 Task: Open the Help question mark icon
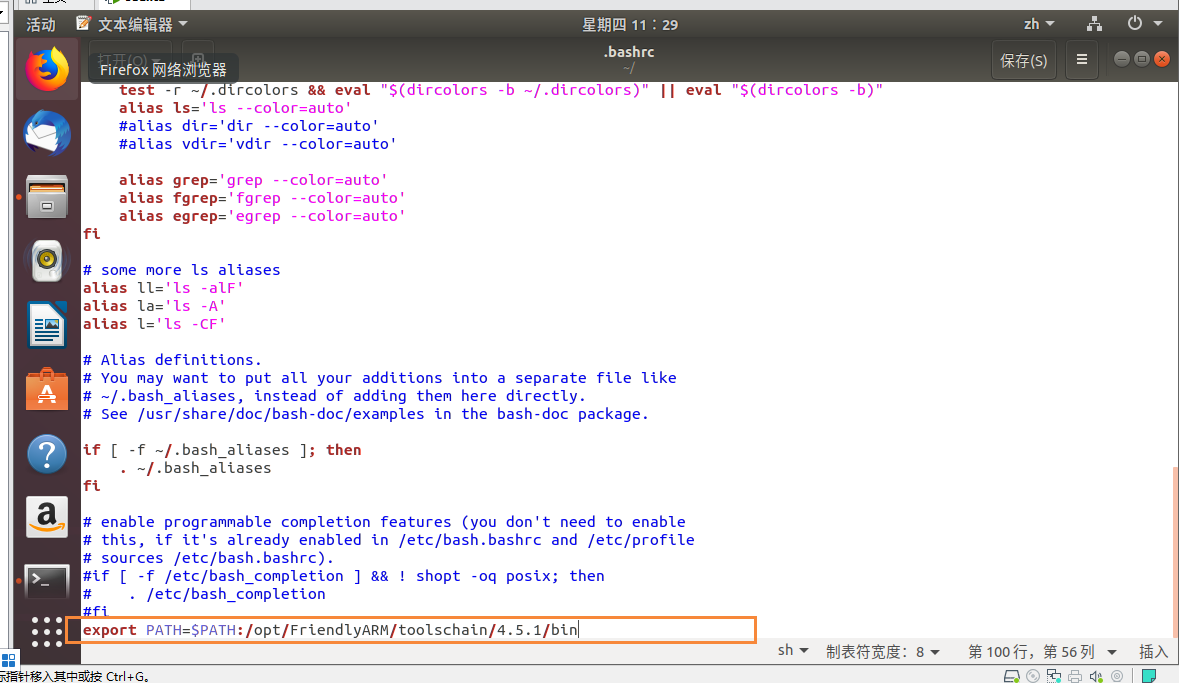(x=47, y=454)
